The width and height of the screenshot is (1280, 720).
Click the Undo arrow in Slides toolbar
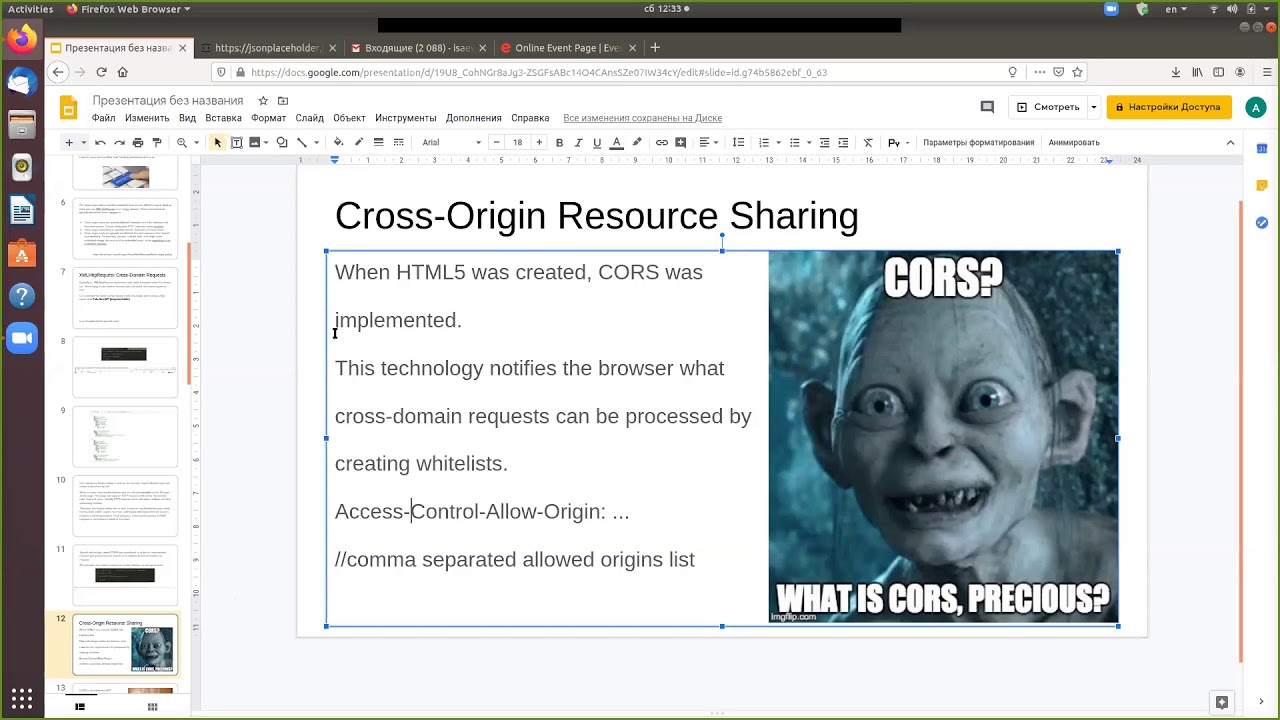100,142
